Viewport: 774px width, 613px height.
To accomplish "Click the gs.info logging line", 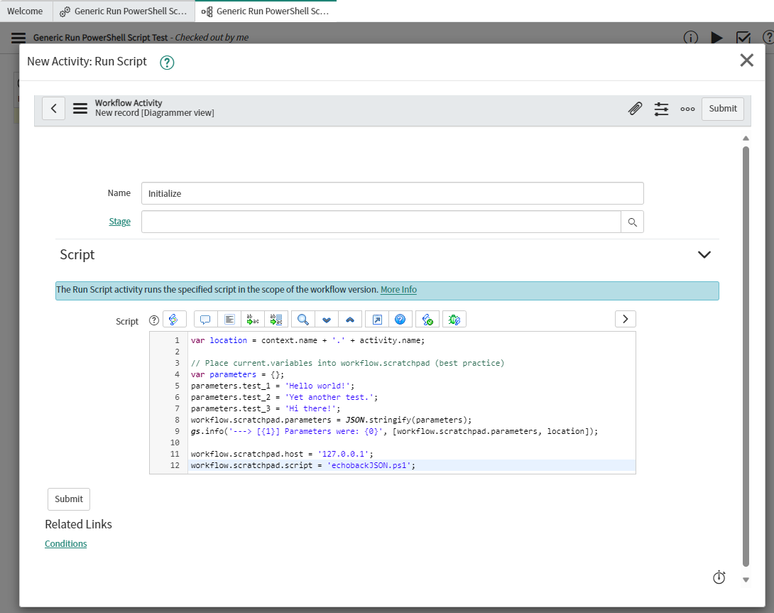I will point(411,431).
